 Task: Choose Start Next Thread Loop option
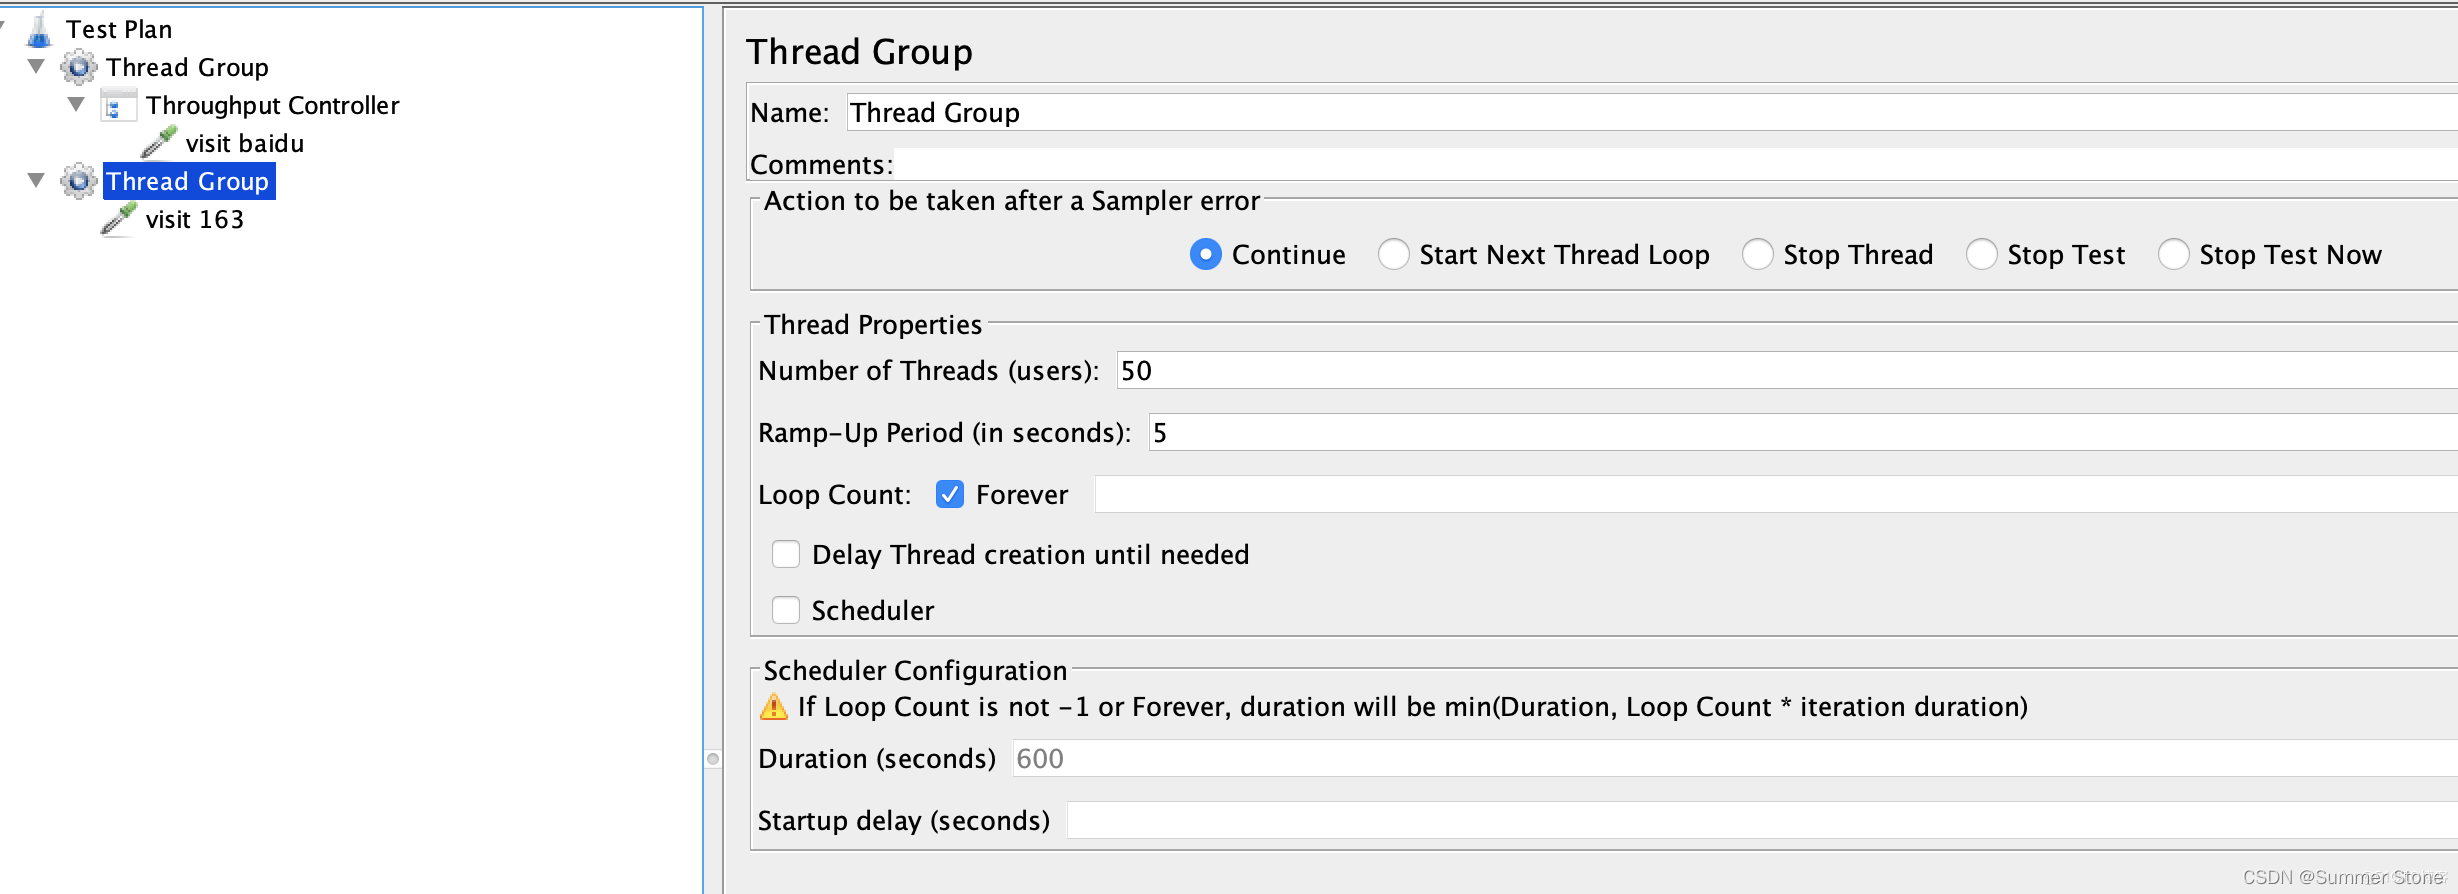[x=1393, y=255]
